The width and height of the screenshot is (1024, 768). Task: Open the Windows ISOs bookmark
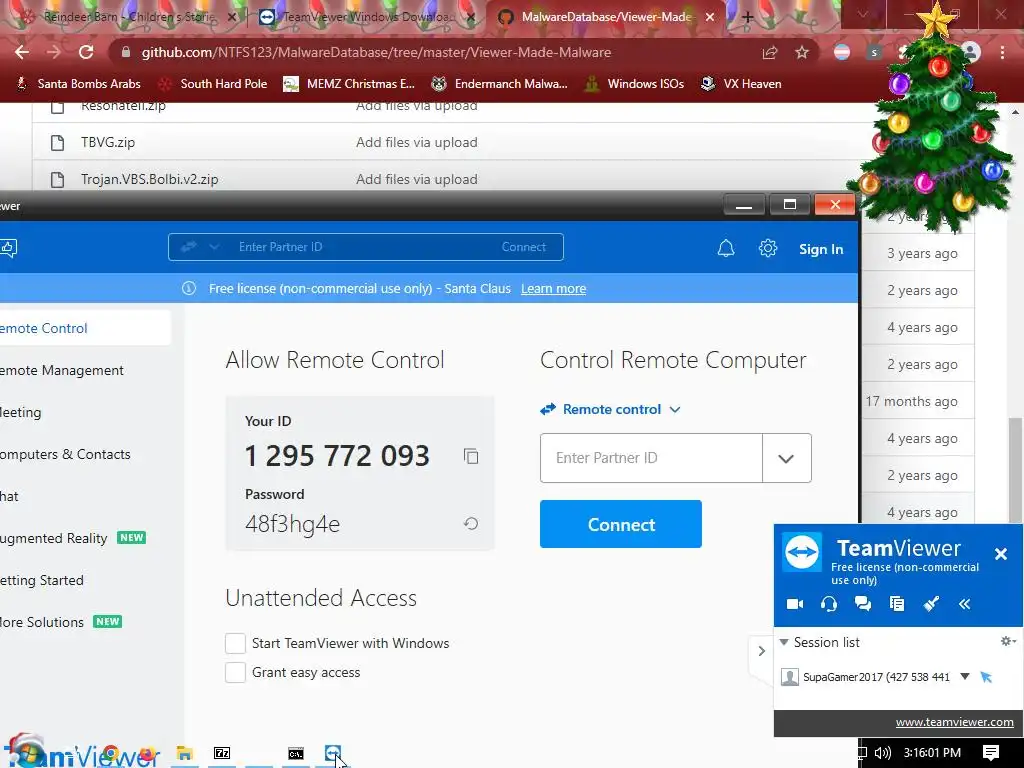(634, 84)
